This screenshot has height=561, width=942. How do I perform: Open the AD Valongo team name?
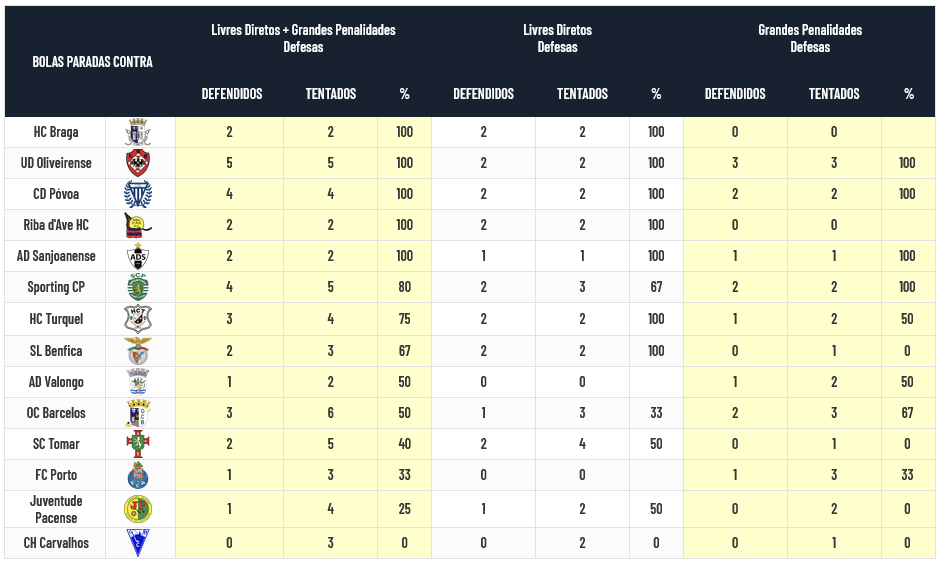click(55, 382)
